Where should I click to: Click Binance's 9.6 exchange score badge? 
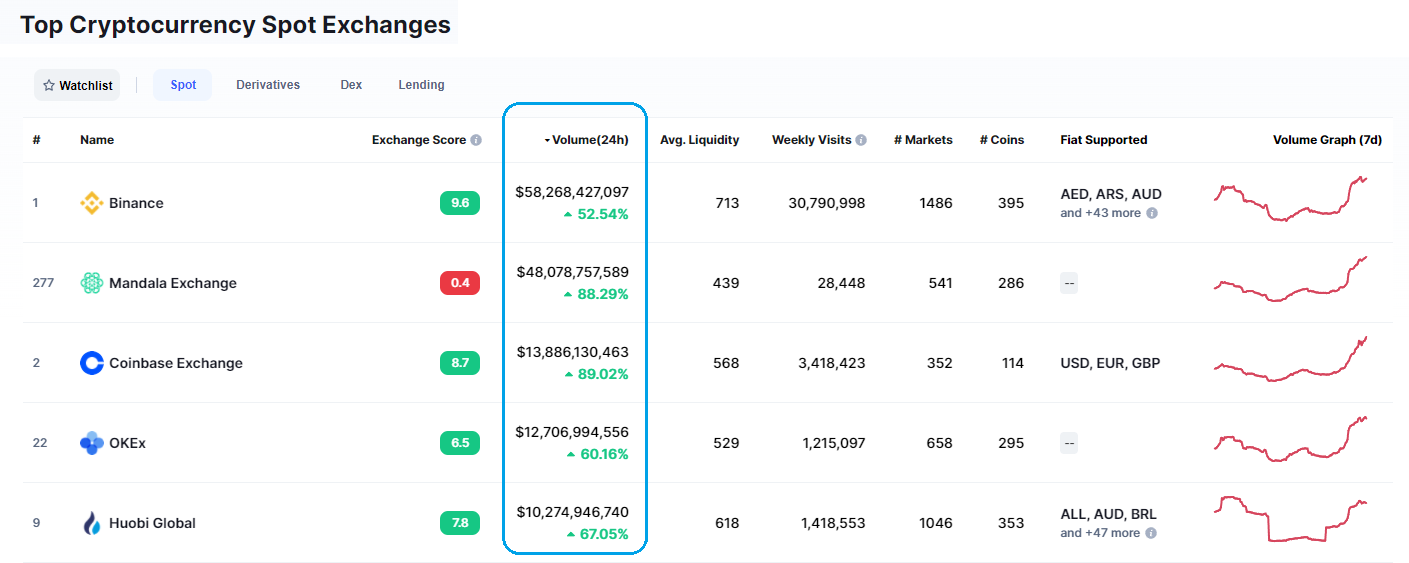click(460, 203)
